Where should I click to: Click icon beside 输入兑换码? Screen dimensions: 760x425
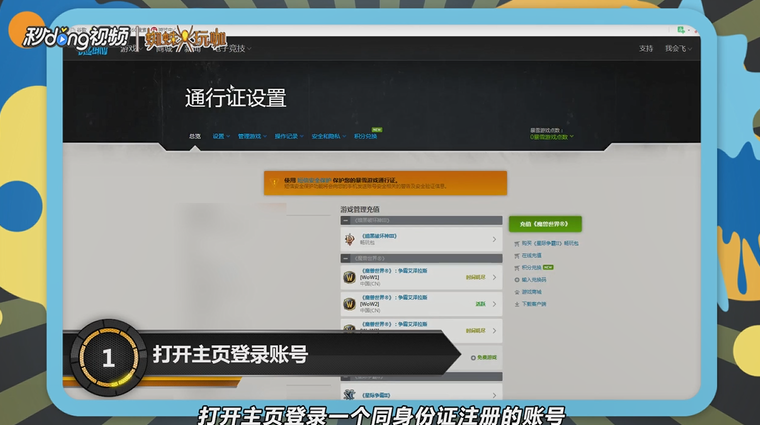pyautogui.click(x=517, y=280)
